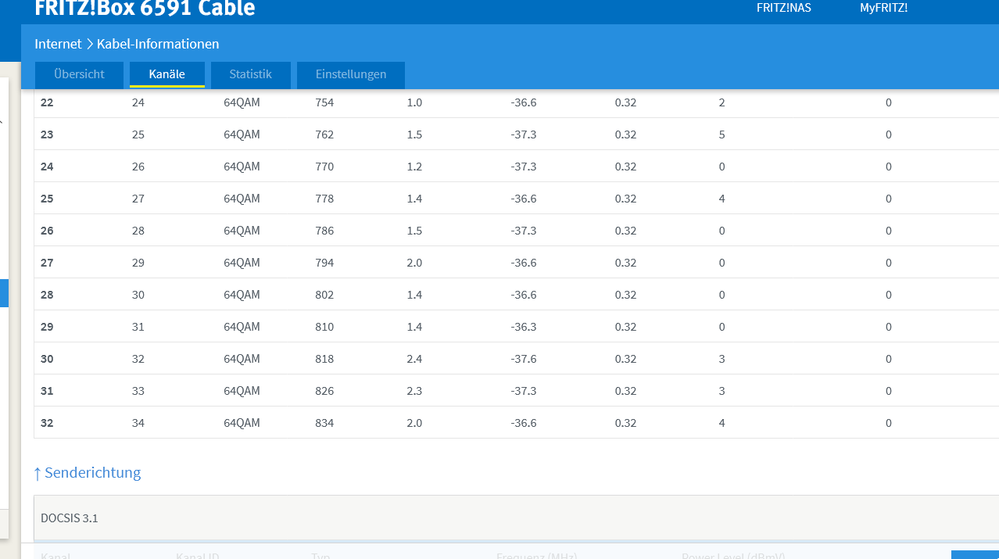This screenshot has height=559, width=999.
Task: Collapse the Senderichtung section
Action: [87, 472]
